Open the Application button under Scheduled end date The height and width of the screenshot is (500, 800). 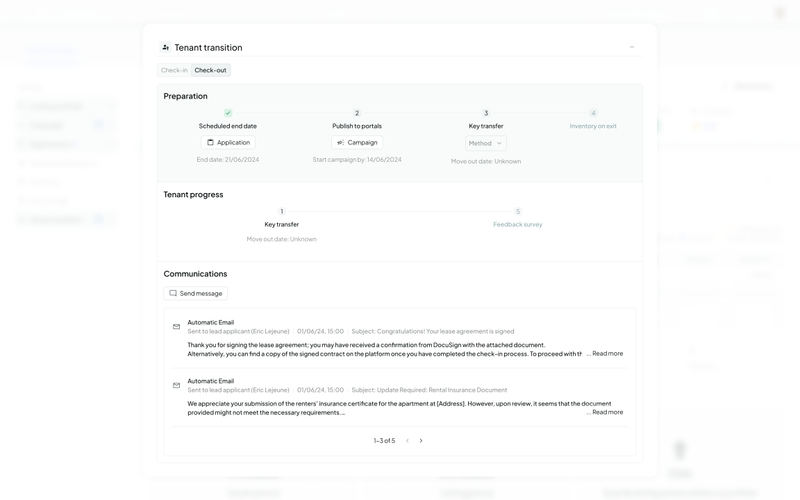click(228, 143)
